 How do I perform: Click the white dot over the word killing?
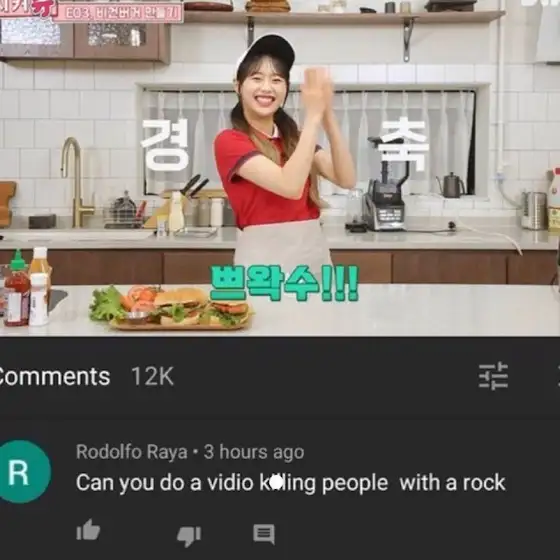[x=276, y=482]
